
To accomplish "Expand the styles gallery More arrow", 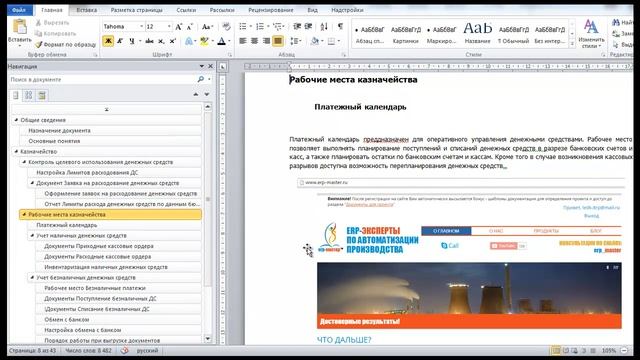I will (x=572, y=43).
